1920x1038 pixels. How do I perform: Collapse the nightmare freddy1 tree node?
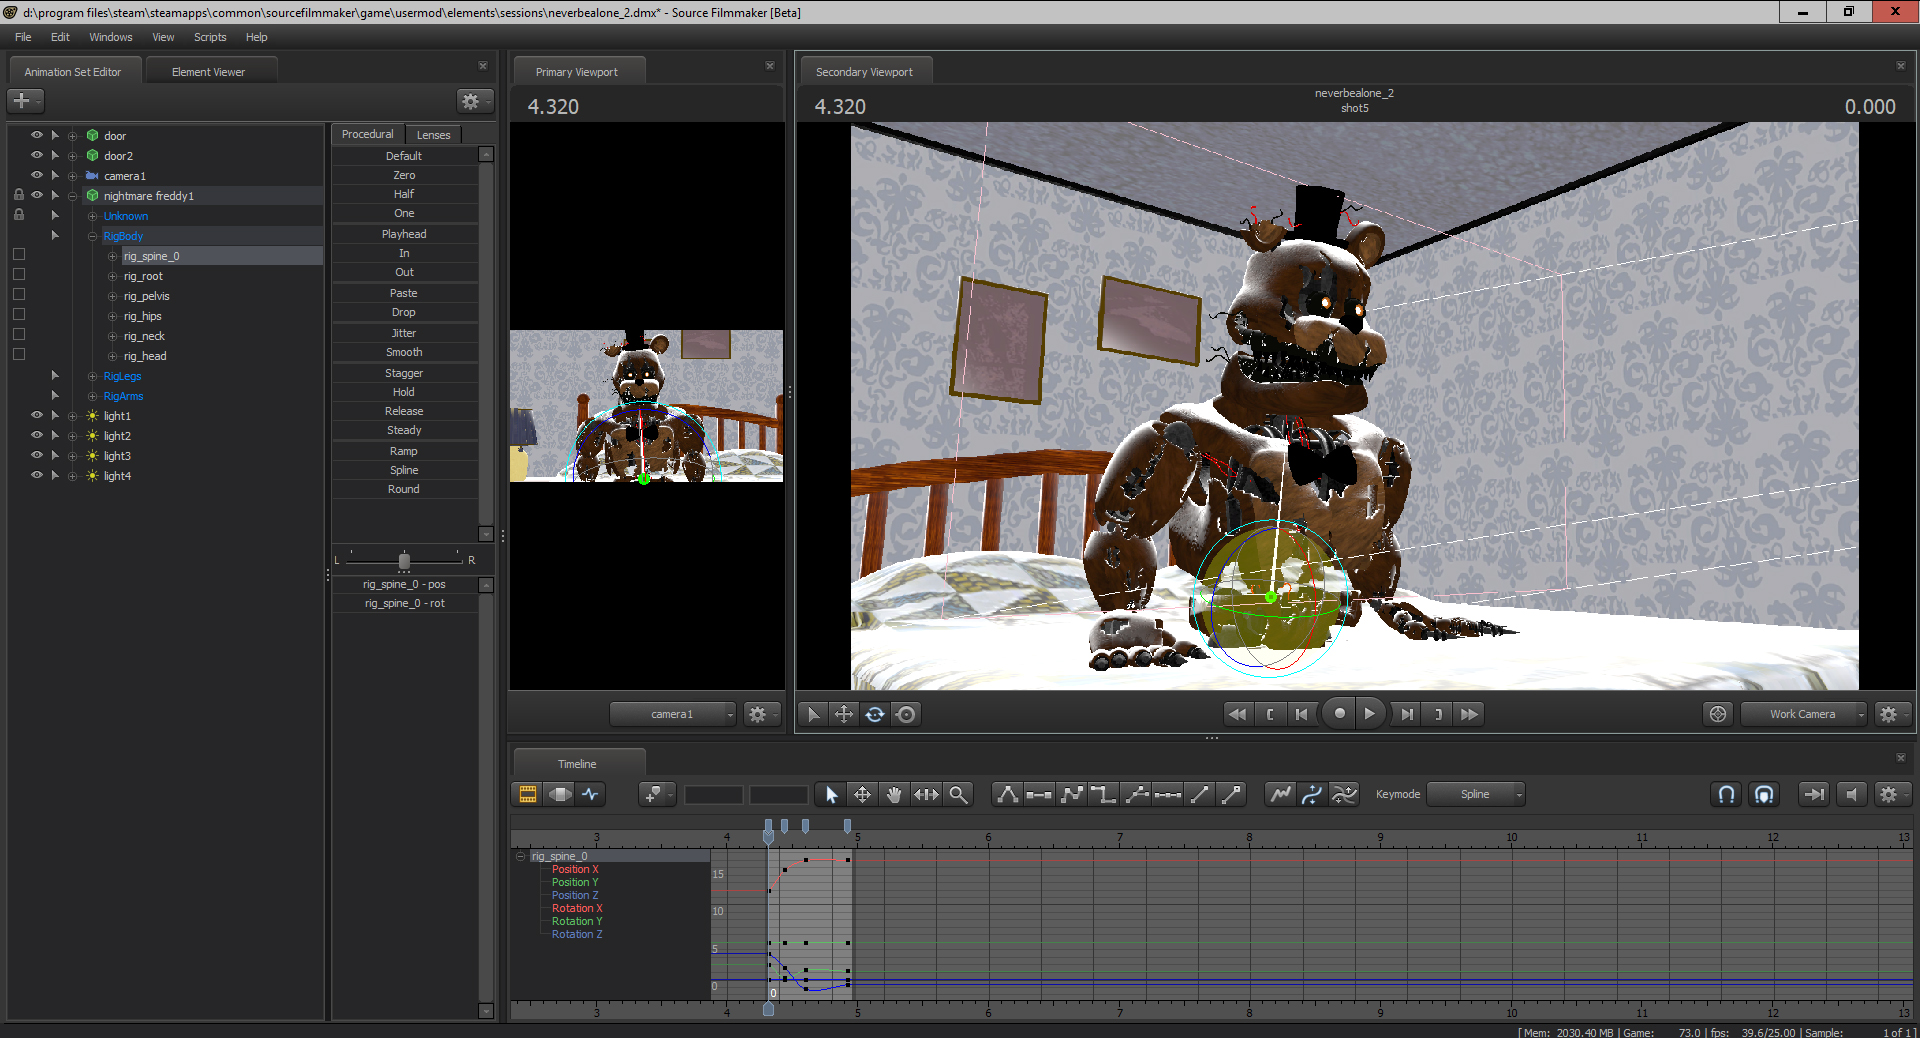tap(73, 196)
